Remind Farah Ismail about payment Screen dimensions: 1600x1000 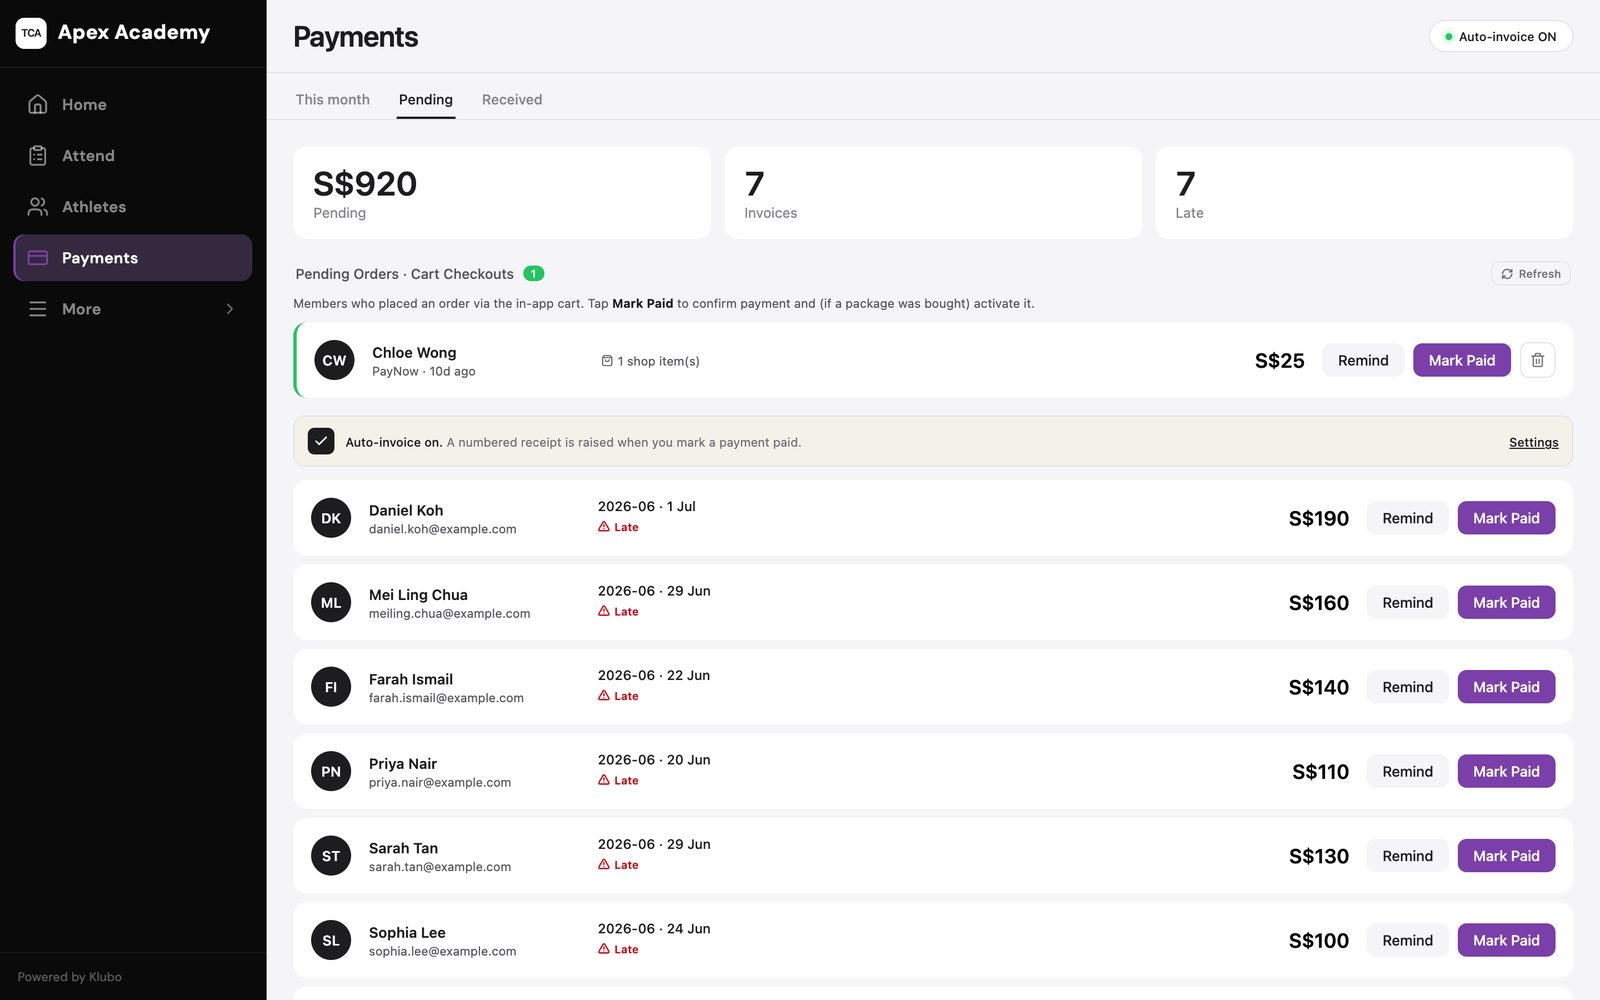pyautogui.click(x=1407, y=687)
